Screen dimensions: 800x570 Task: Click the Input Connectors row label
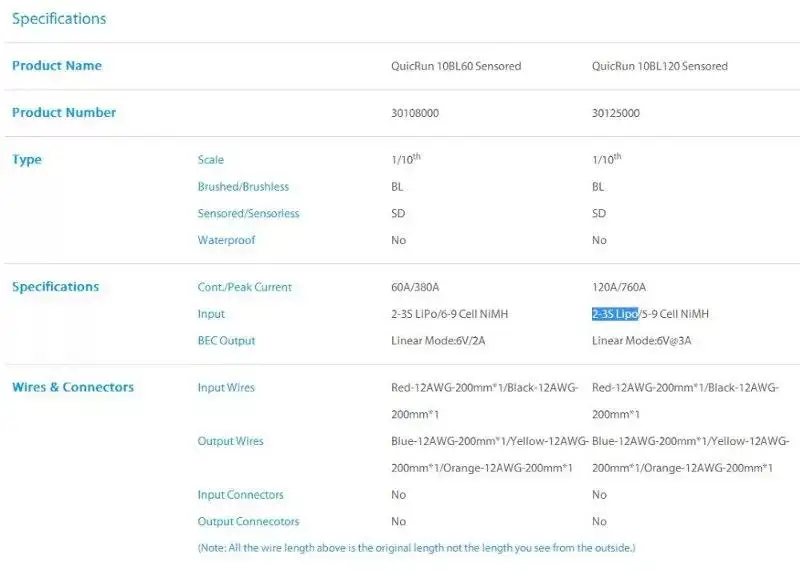(x=240, y=495)
